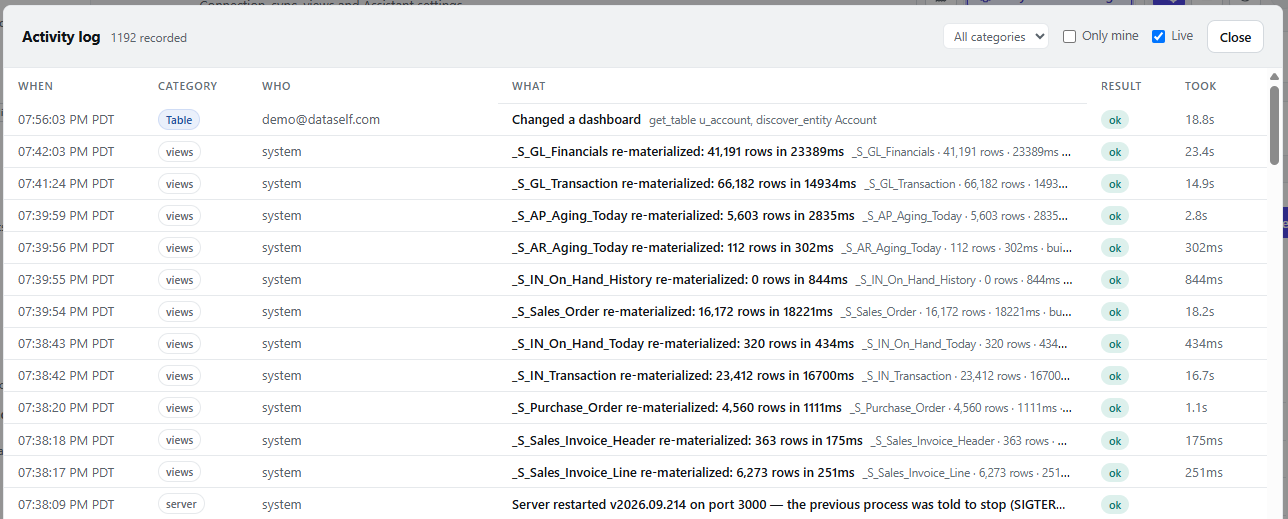Click the 844ms duration value
Screen dimensions: 1288x519
pos(1204,280)
